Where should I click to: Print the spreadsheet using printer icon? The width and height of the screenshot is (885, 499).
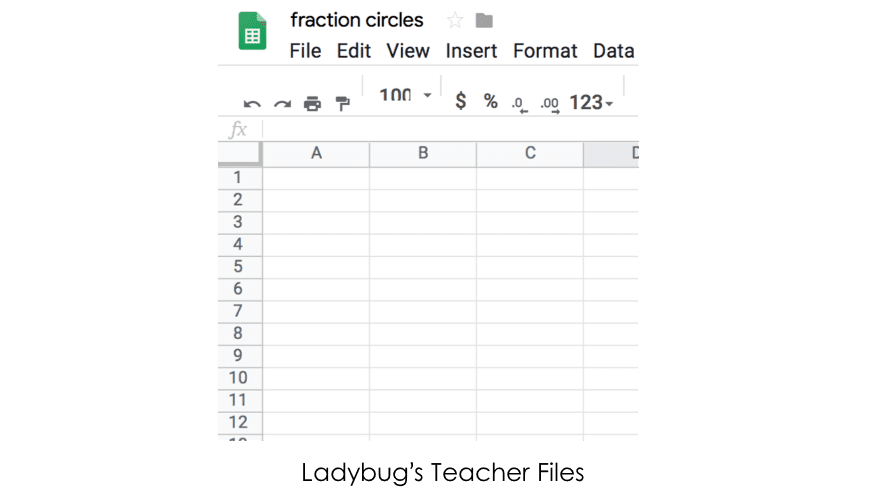pyautogui.click(x=312, y=104)
